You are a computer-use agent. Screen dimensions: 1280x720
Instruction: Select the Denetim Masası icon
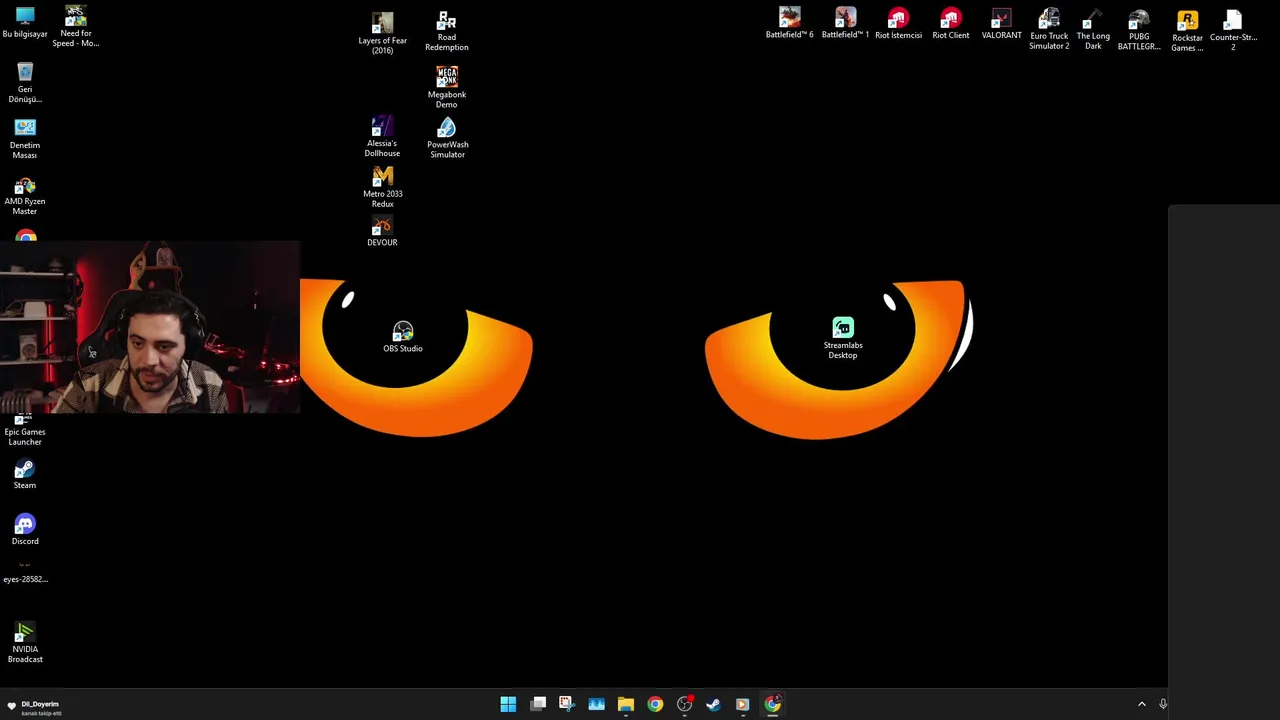(x=25, y=139)
